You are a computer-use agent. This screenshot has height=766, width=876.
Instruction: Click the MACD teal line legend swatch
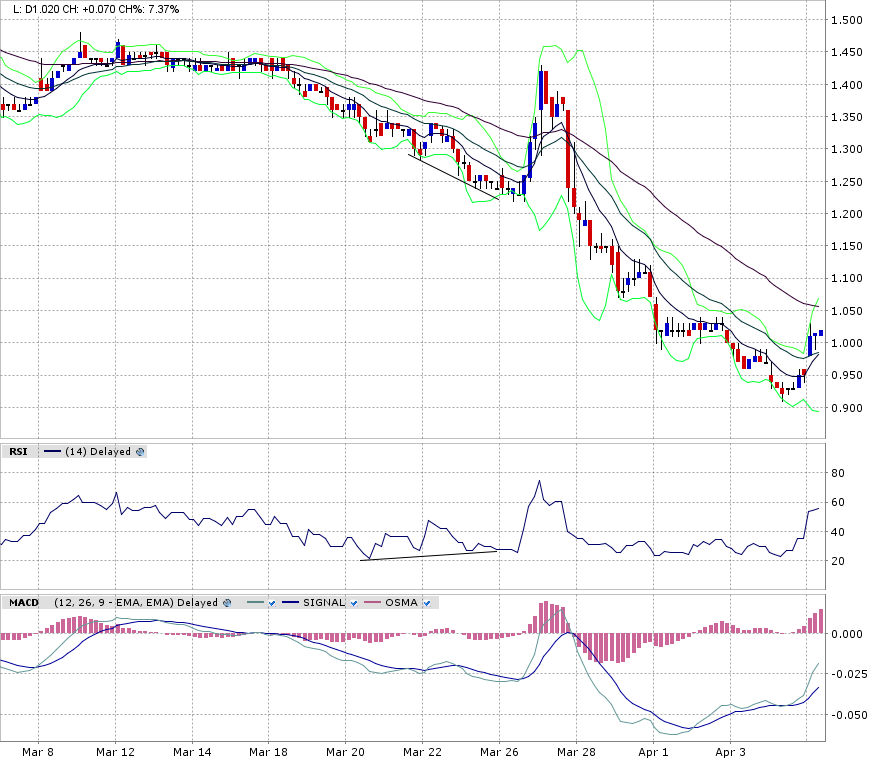[253, 602]
